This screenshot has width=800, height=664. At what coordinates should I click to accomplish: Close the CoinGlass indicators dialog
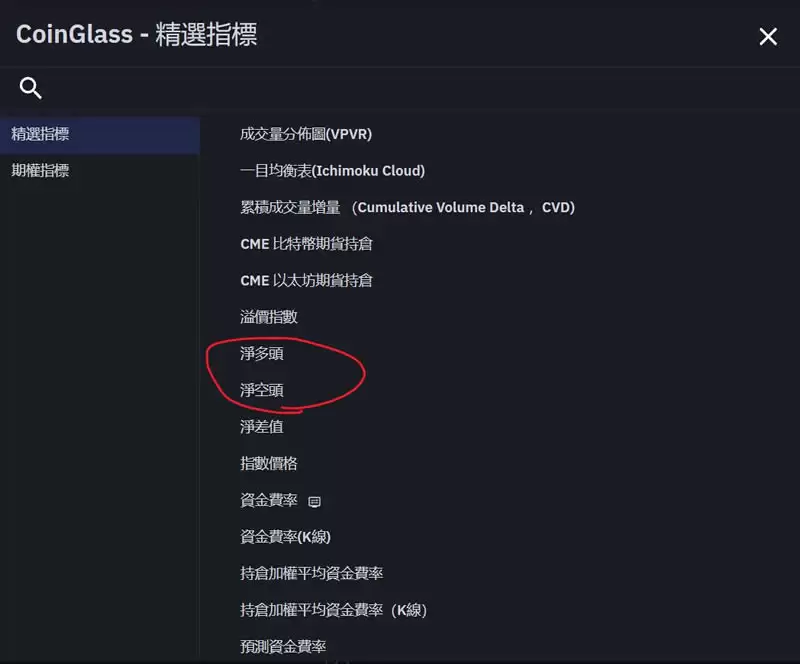coord(768,37)
